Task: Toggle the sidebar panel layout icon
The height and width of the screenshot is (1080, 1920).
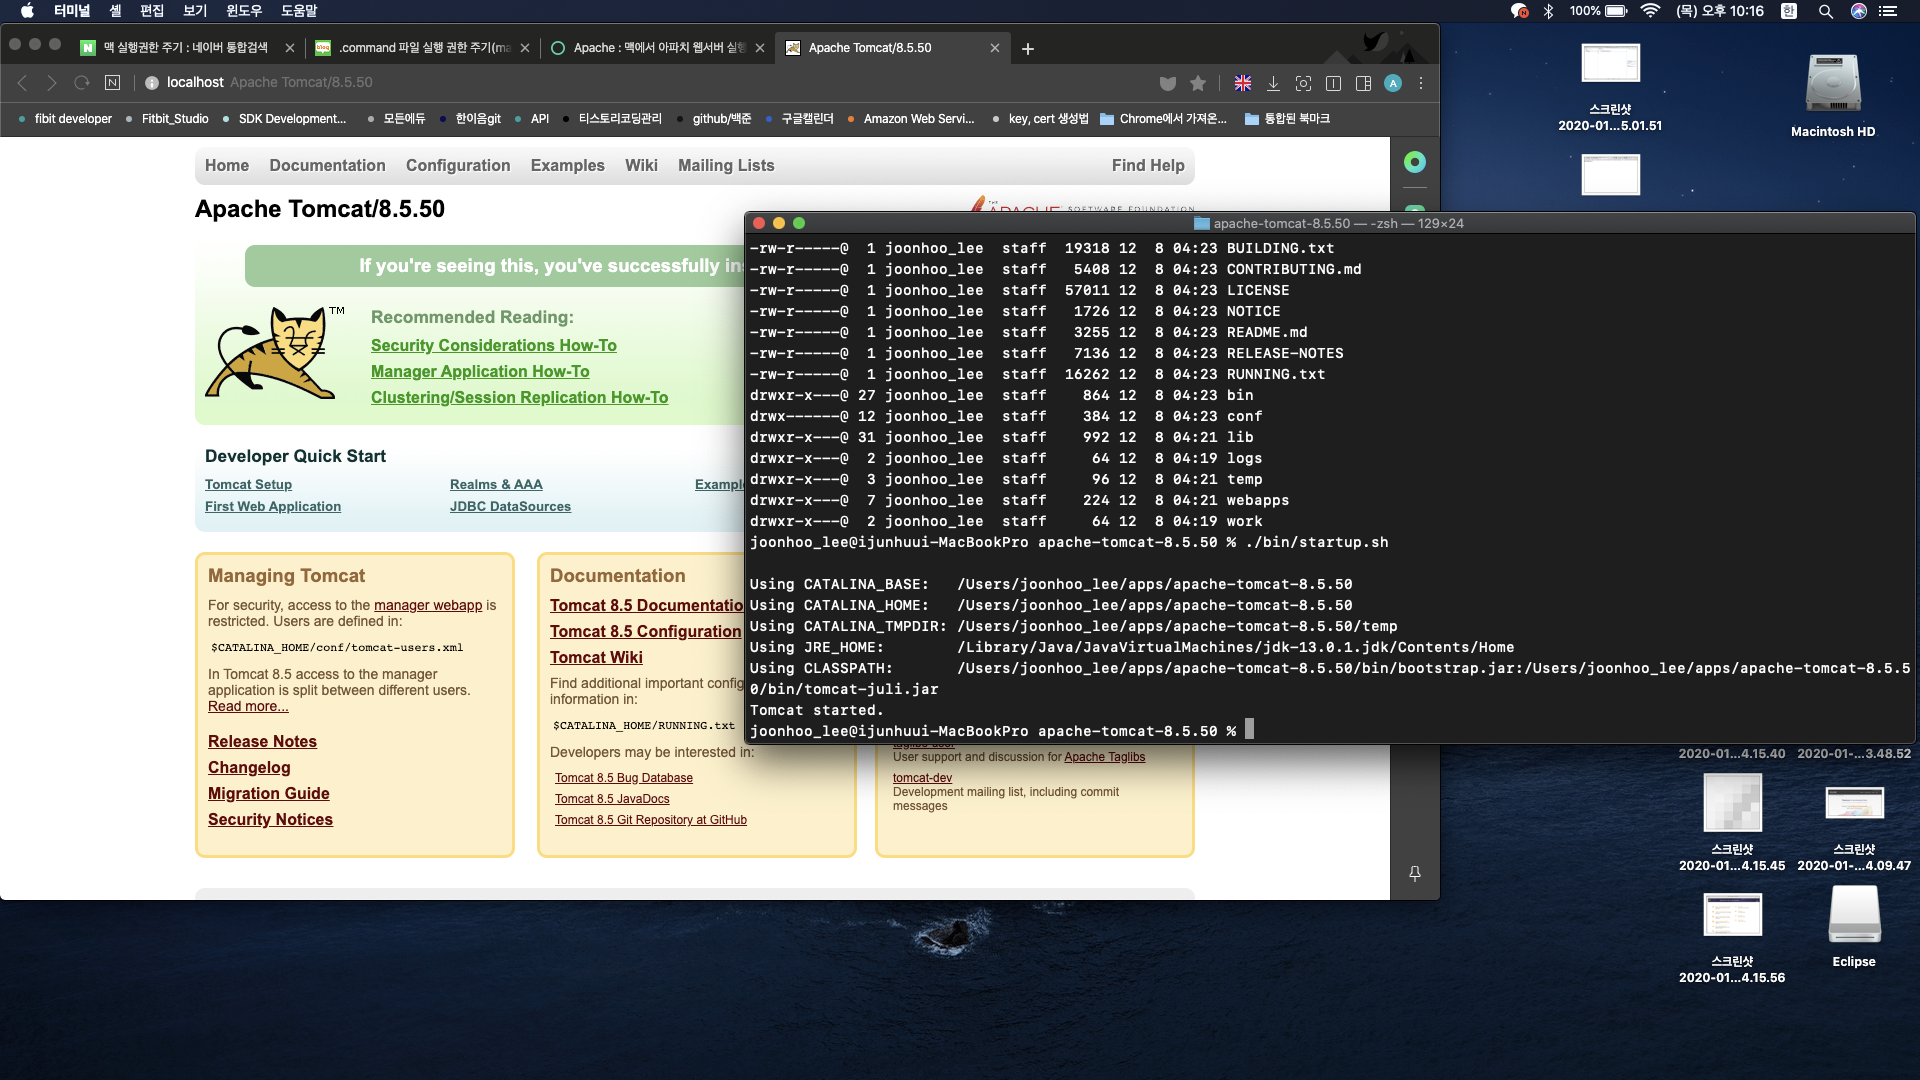Action: tap(1363, 83)
